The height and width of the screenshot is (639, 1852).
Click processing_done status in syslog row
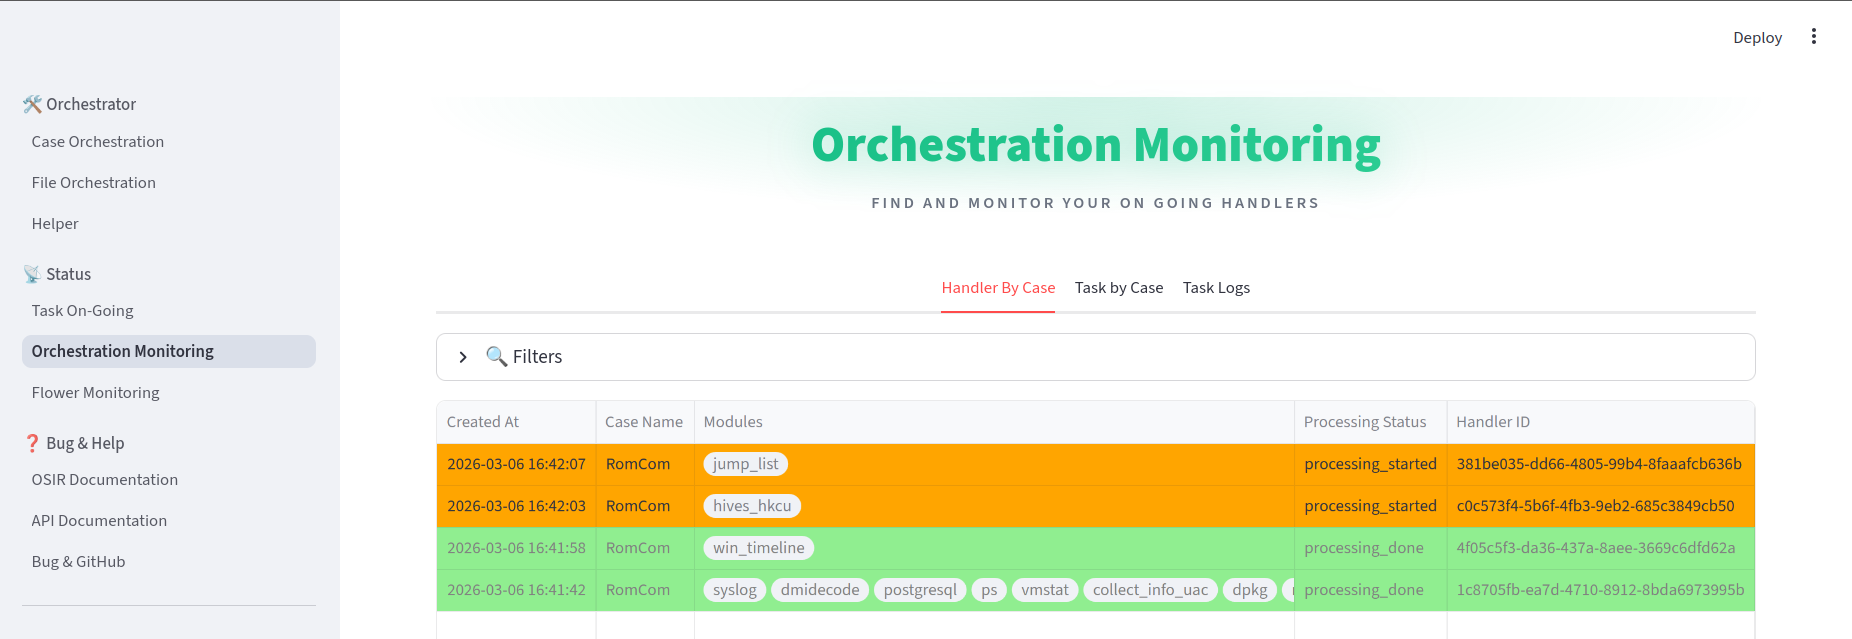[x=1370, y=590]
